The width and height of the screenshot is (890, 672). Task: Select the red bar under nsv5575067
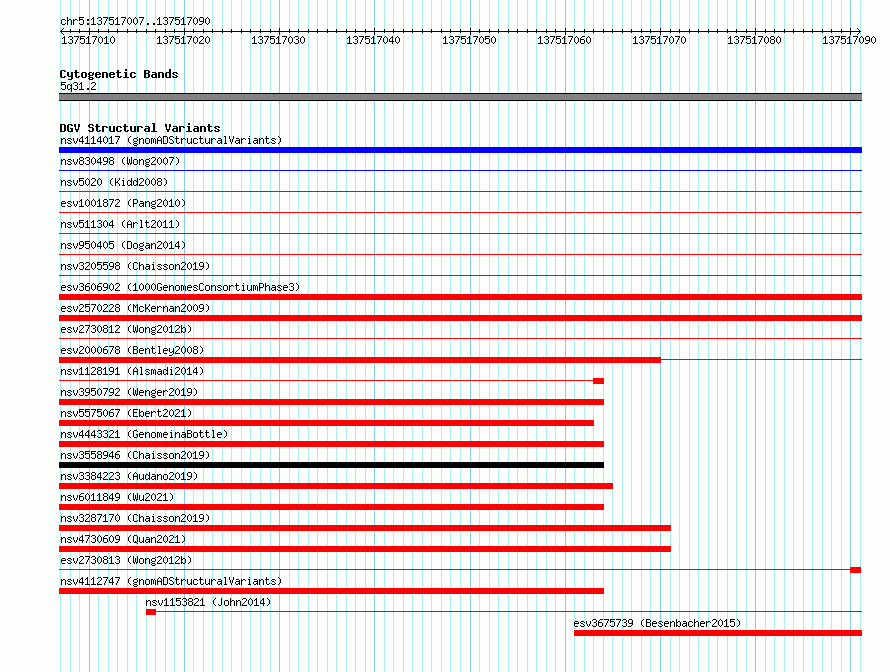click(326, 423)
